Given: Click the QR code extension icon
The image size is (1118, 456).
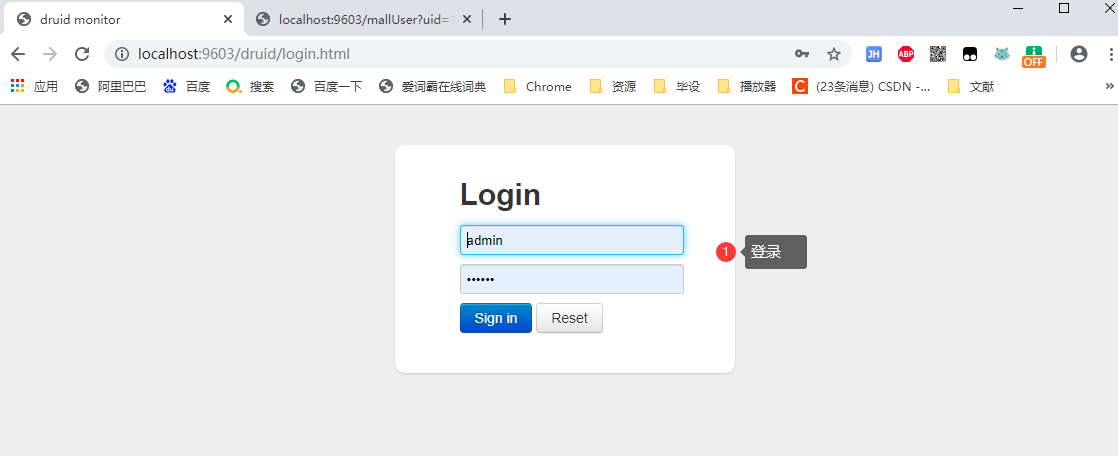Looking at the screenshot, I should [x=937, y=55].
